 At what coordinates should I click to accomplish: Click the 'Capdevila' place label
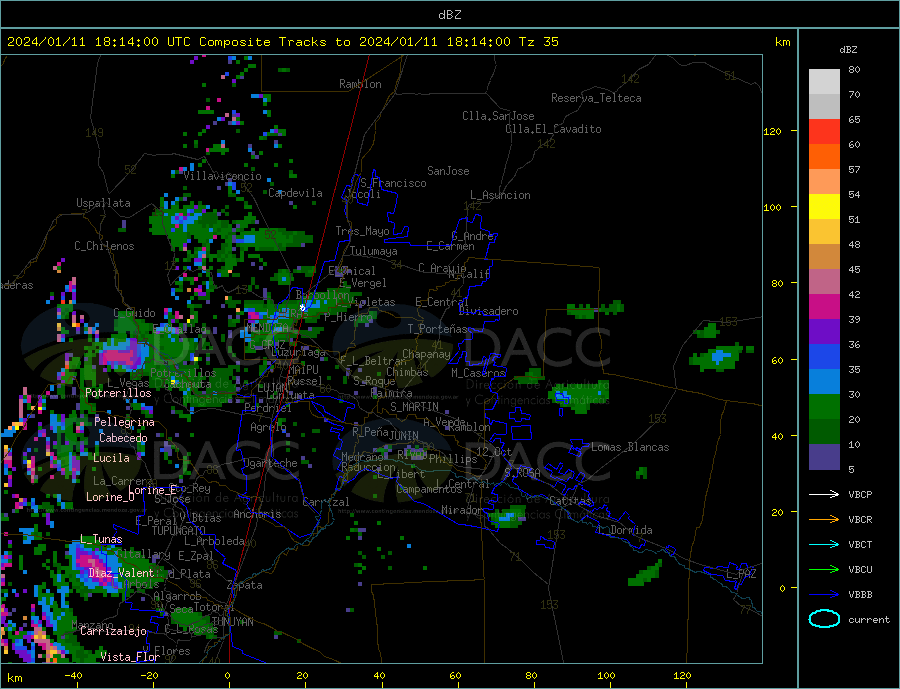tap(296, 193)
